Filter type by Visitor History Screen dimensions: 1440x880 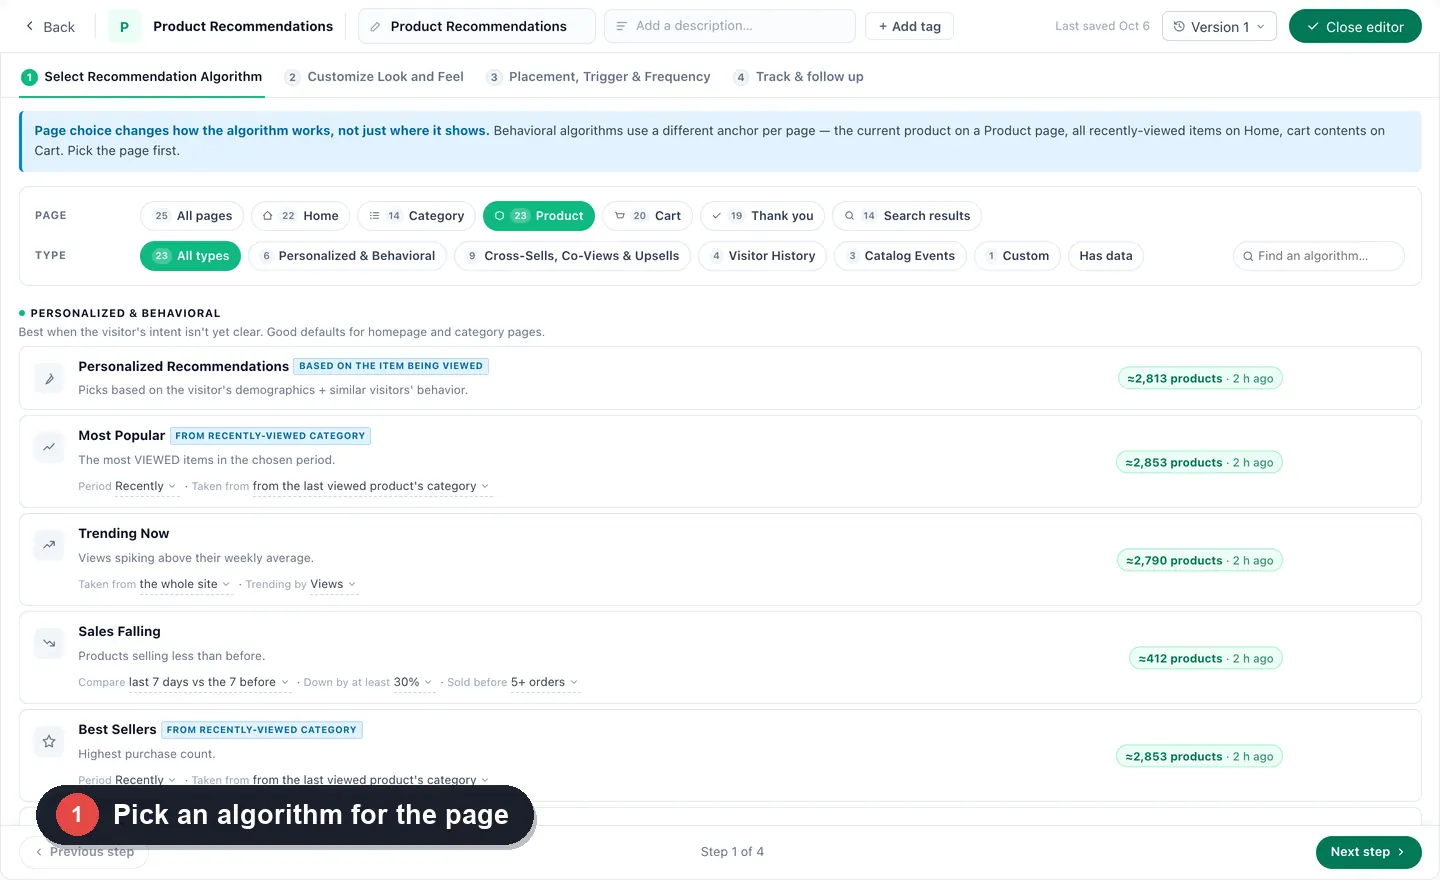(x=763, y=256)
